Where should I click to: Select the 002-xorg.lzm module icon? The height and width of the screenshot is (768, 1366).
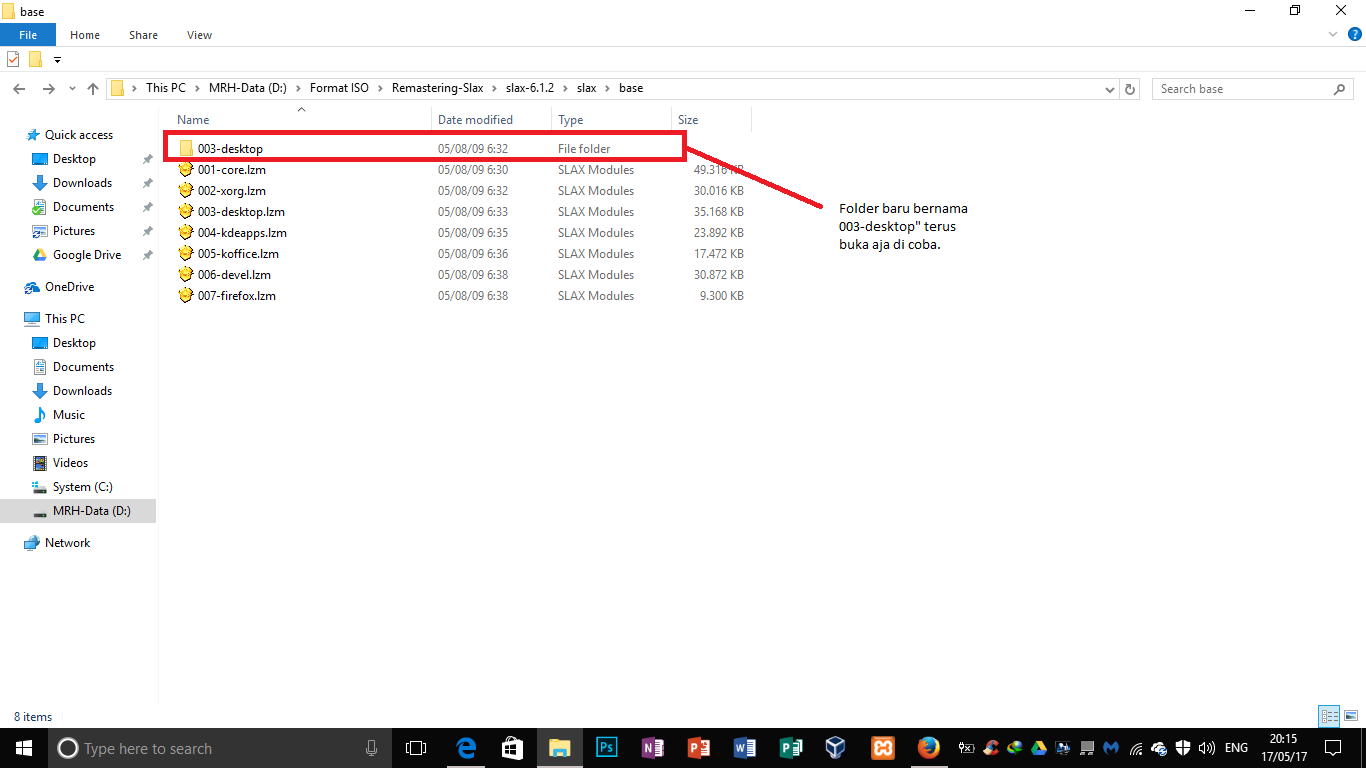[186, 191]
